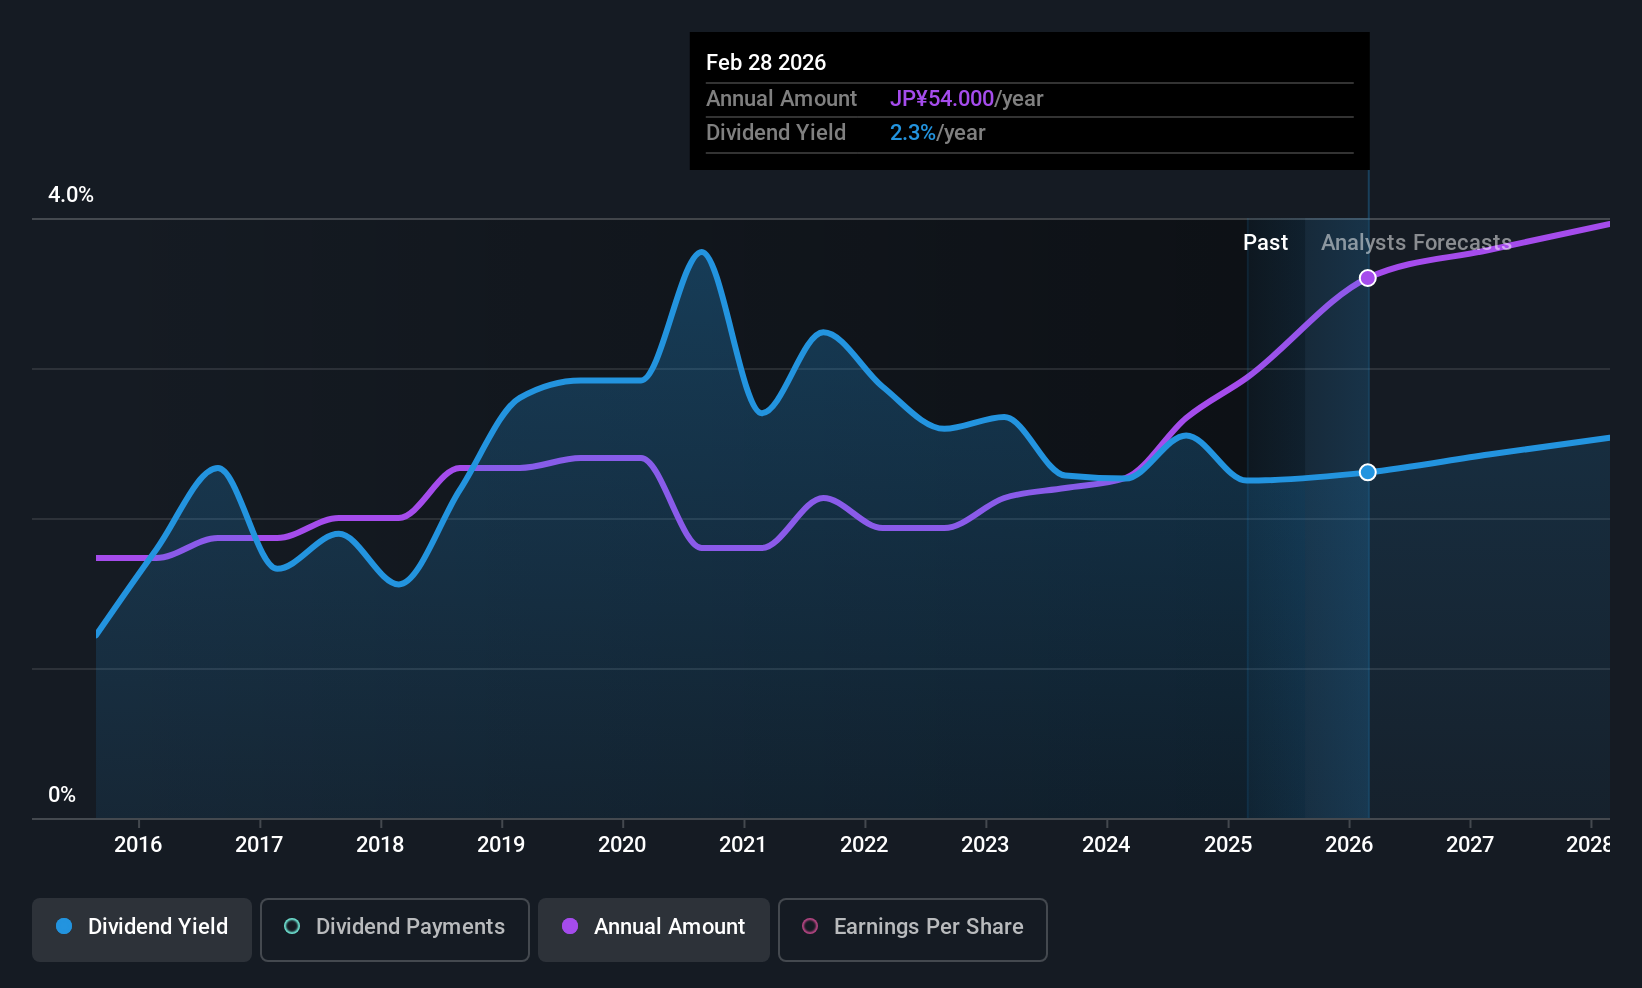Click the 2027 year axis label
The width and height of the screenshot is (1642, 988).
click(1470, 844)
